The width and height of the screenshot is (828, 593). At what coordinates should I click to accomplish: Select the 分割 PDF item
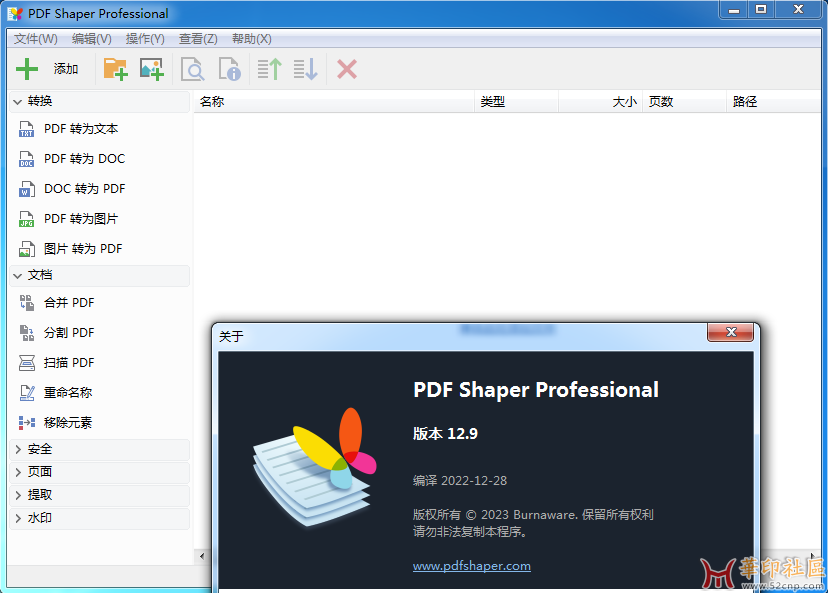pyautogui.click(x=69, y=333)
